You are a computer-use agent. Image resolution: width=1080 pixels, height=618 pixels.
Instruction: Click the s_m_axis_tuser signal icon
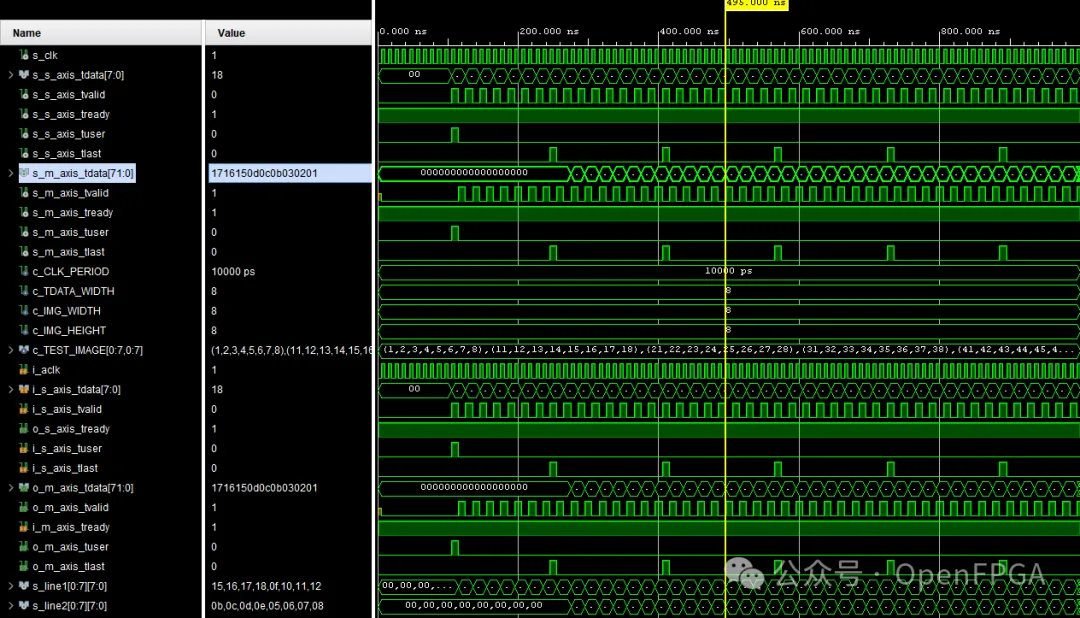(x=24, y=232)
